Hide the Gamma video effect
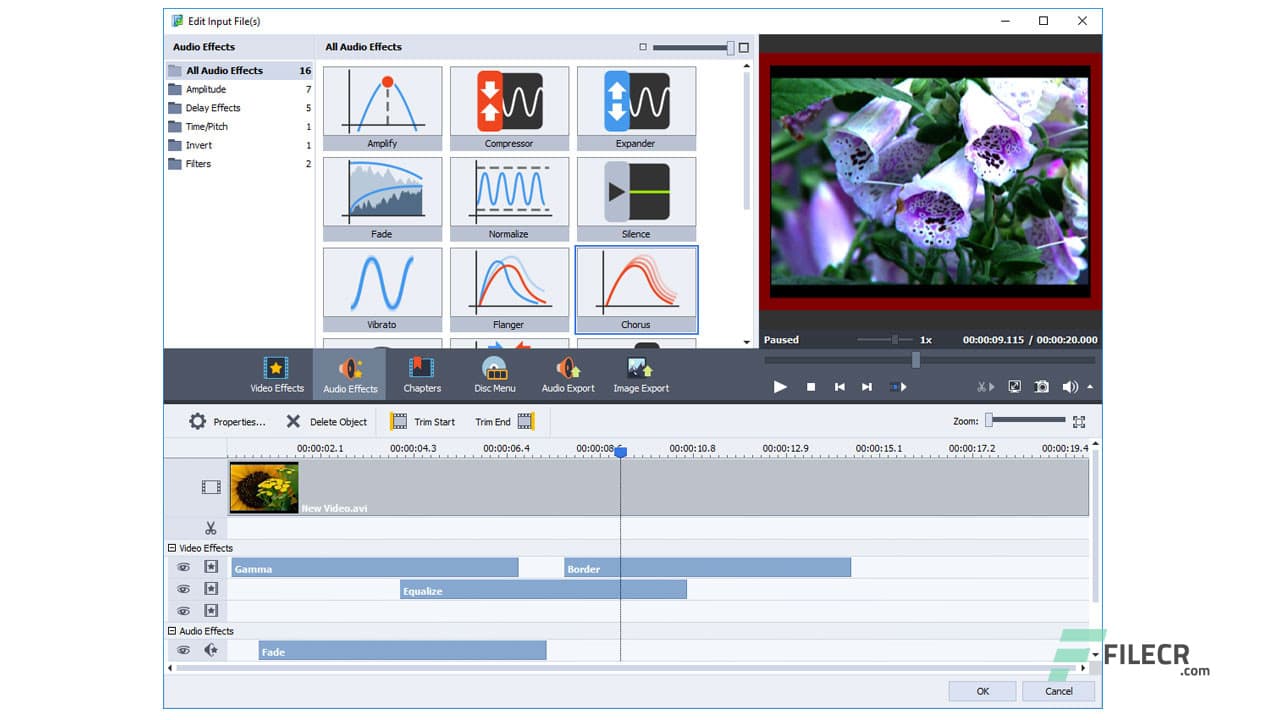1280x720 pixels. click(x=184, y=567)
